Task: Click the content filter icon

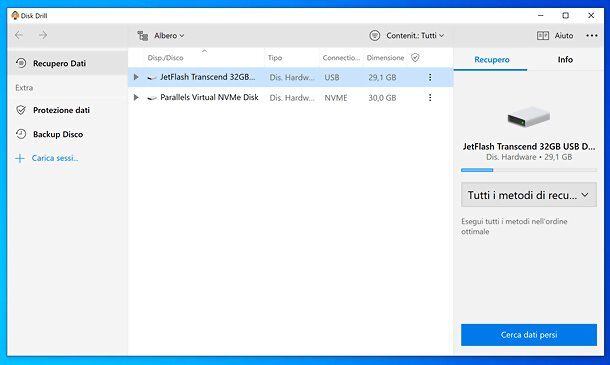Action: click(375, 36)
